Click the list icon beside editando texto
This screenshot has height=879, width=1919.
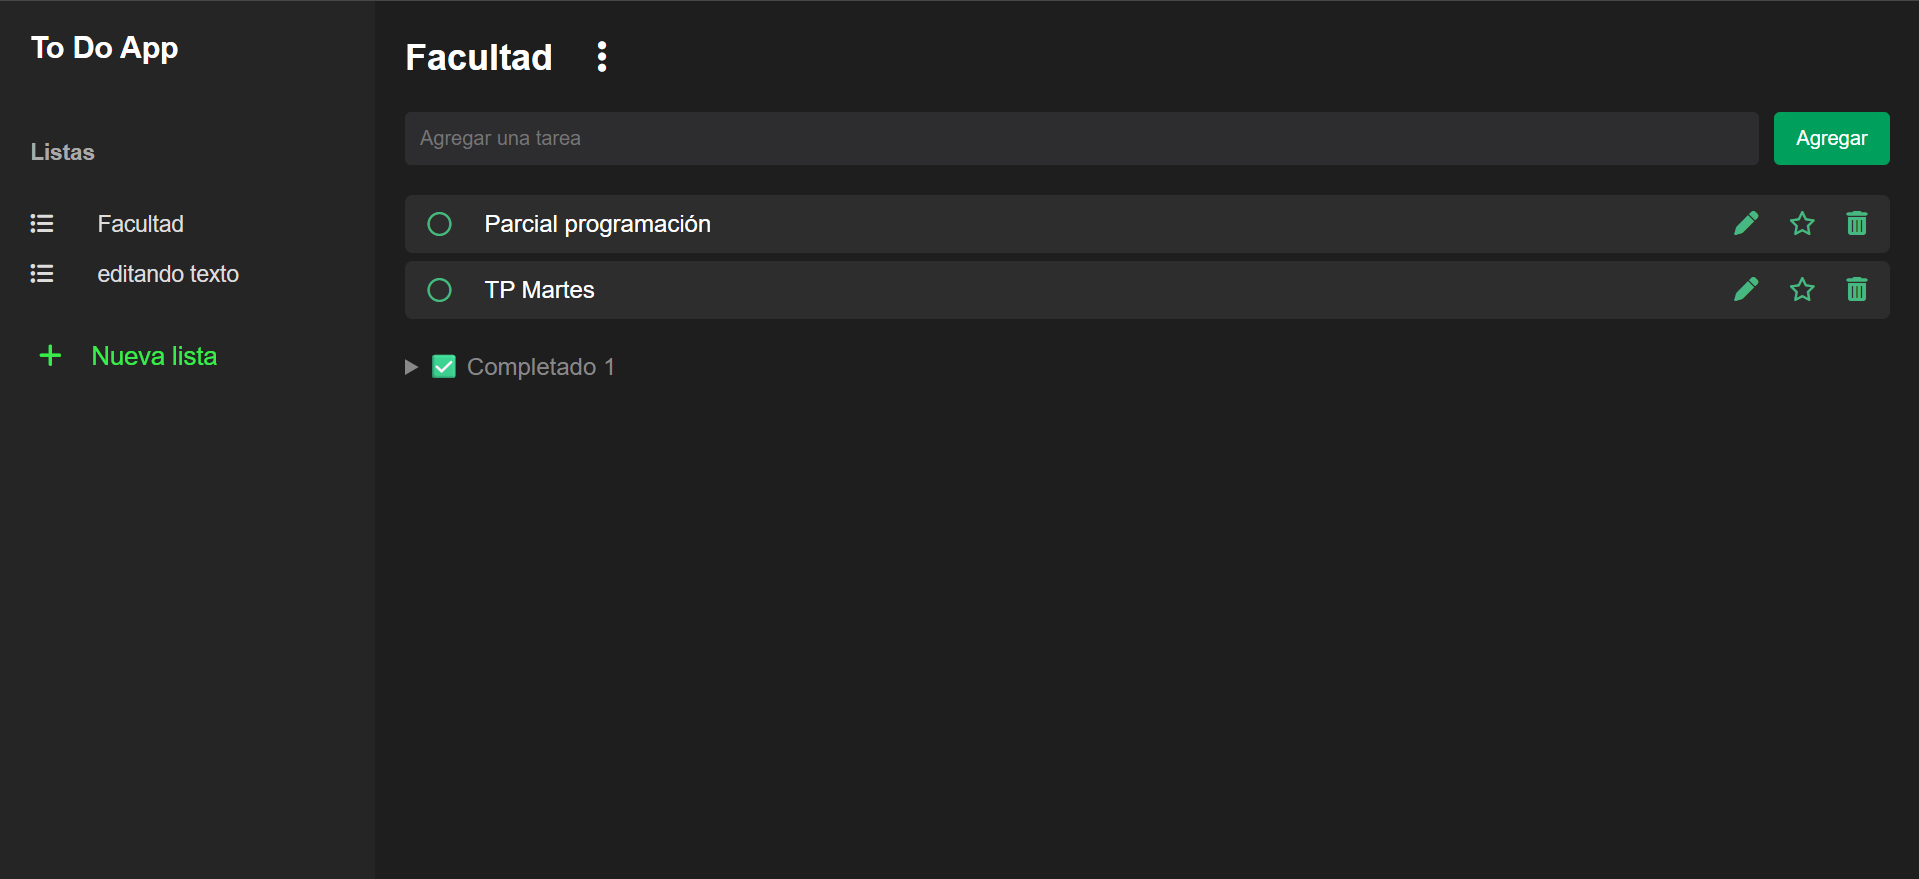(x=41, y=273)
